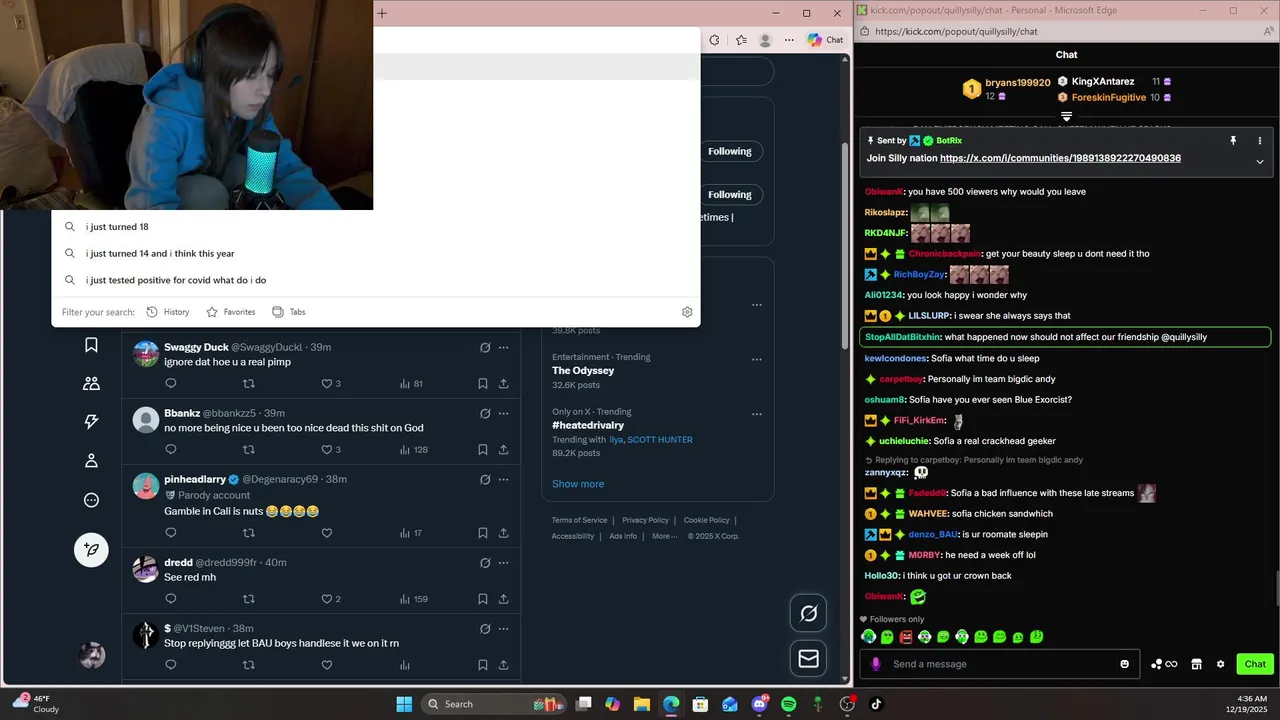Open Cookie Policy footer link
The height and width of the screenshot is (720, 1280).
tap(707, 520)
